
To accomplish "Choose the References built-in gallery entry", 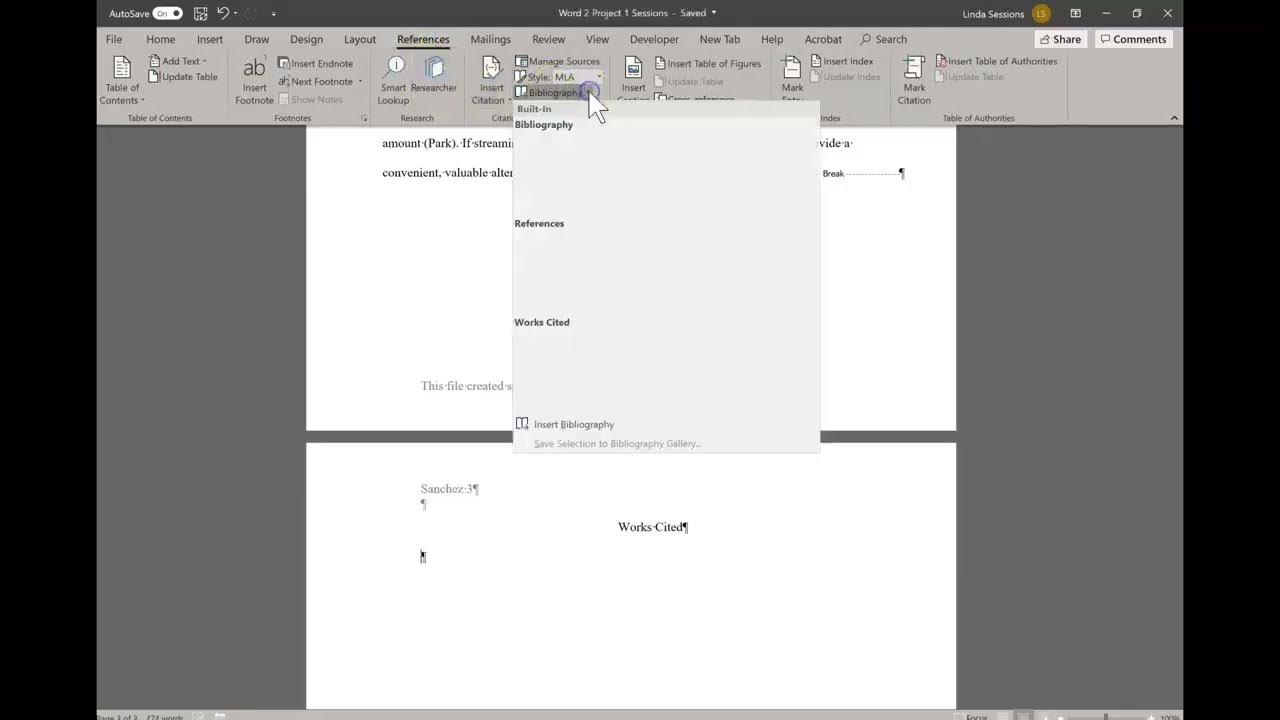I will [666, 265].
